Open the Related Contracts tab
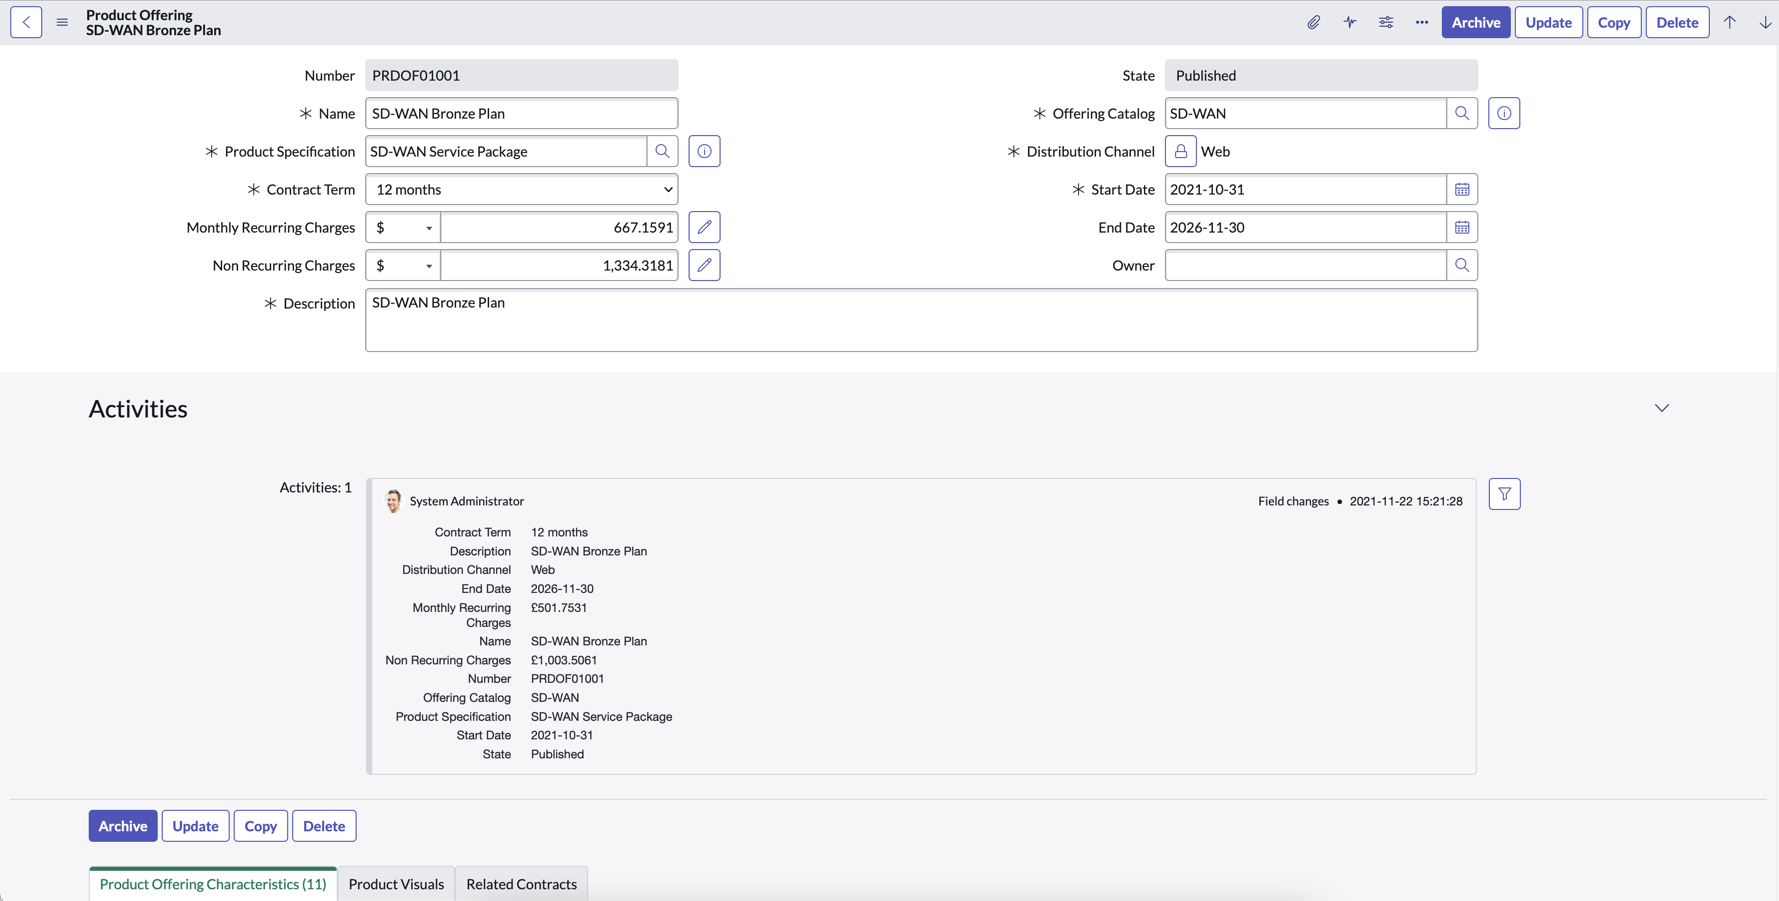The width and height of the screenshot is (1779, 901). 521,884
